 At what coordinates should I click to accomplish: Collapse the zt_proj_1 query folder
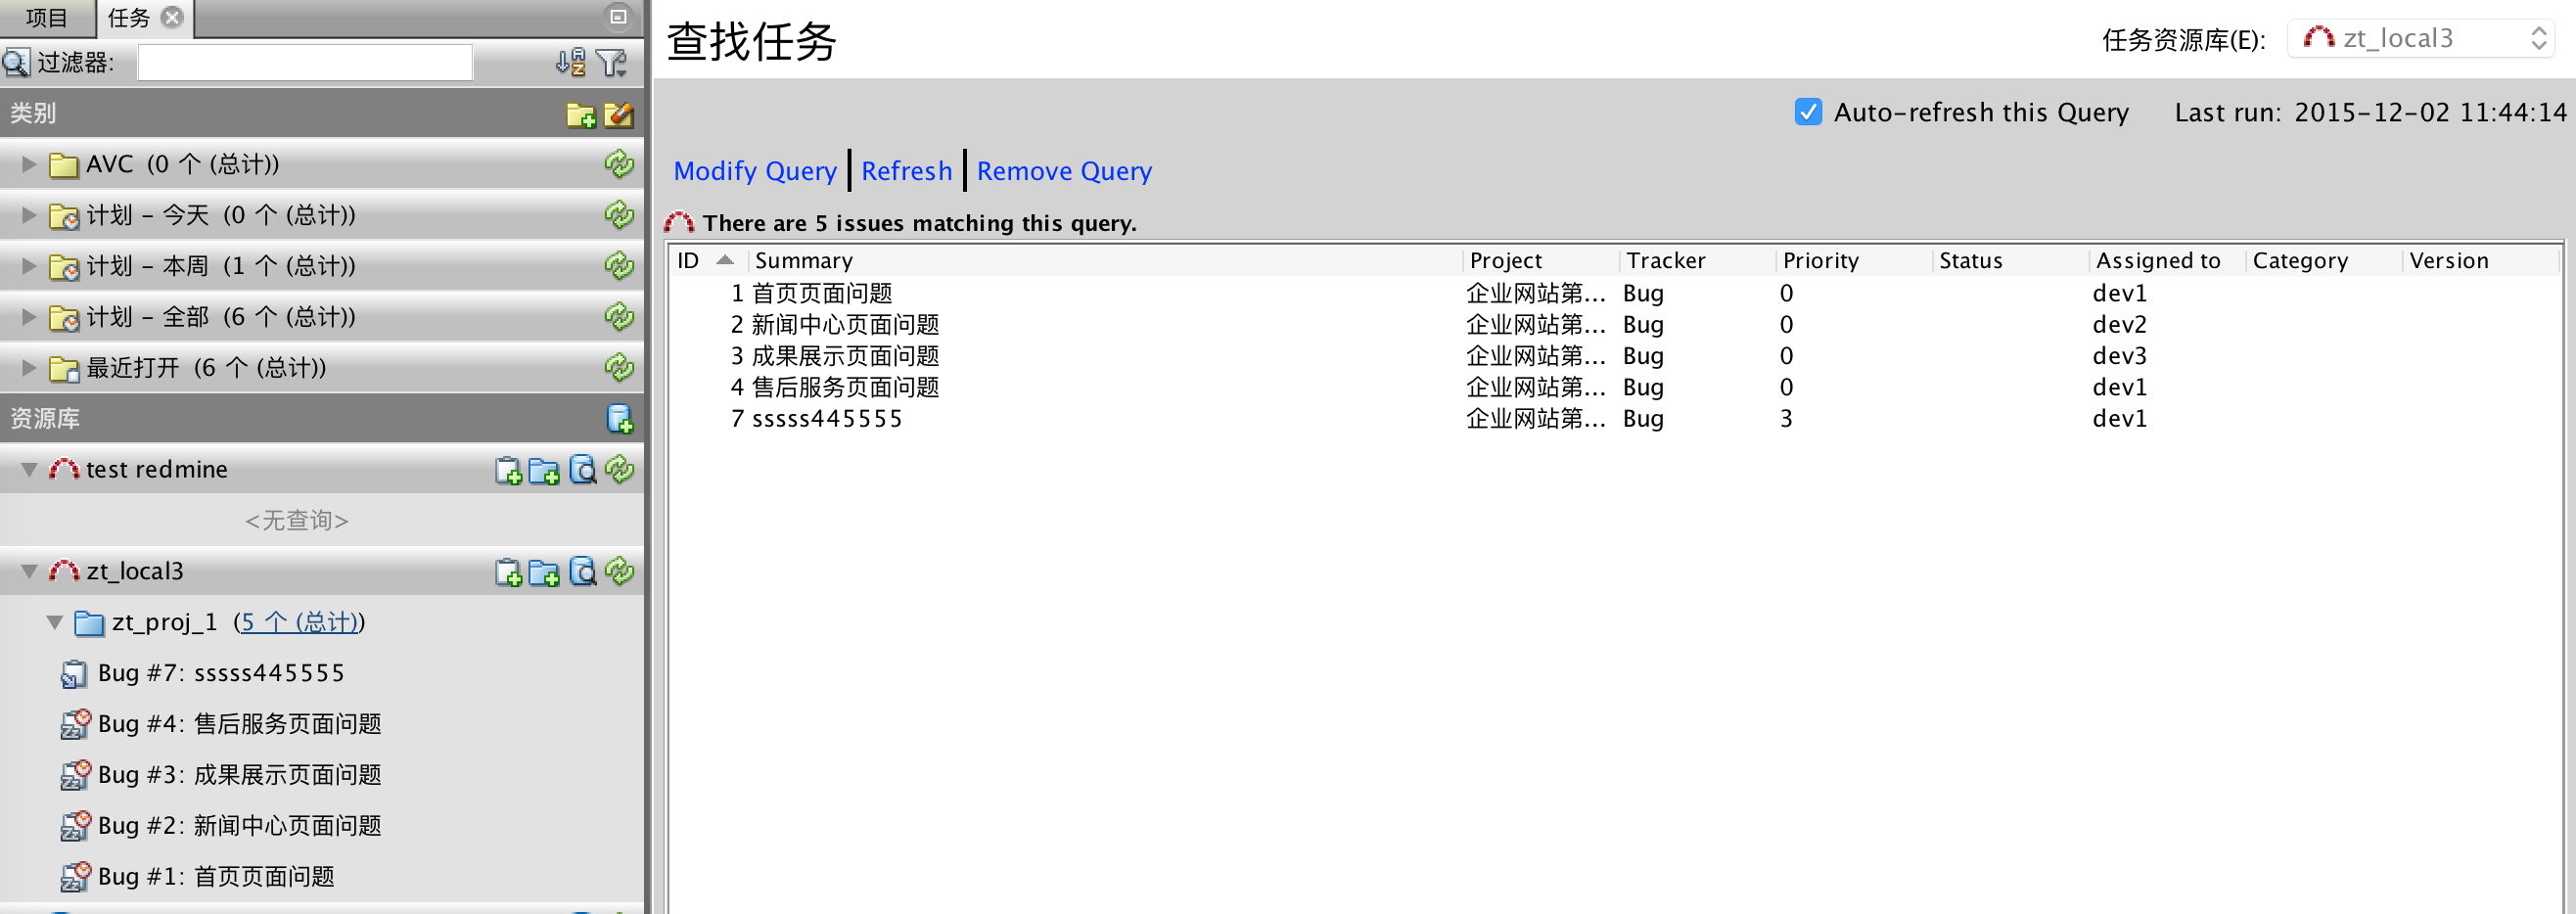55,623
